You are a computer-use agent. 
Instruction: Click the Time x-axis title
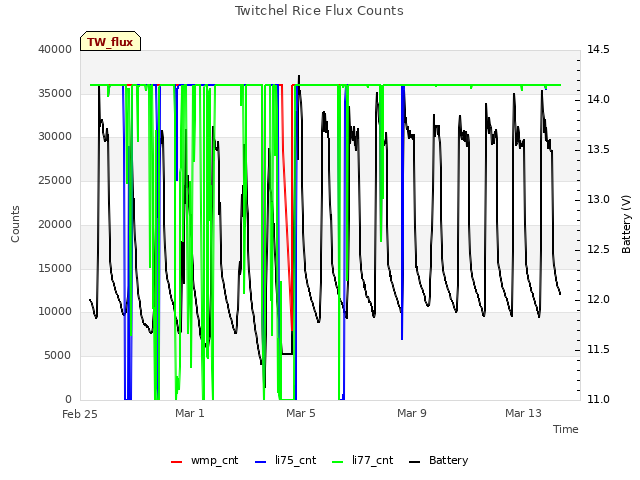coord(566,429)
